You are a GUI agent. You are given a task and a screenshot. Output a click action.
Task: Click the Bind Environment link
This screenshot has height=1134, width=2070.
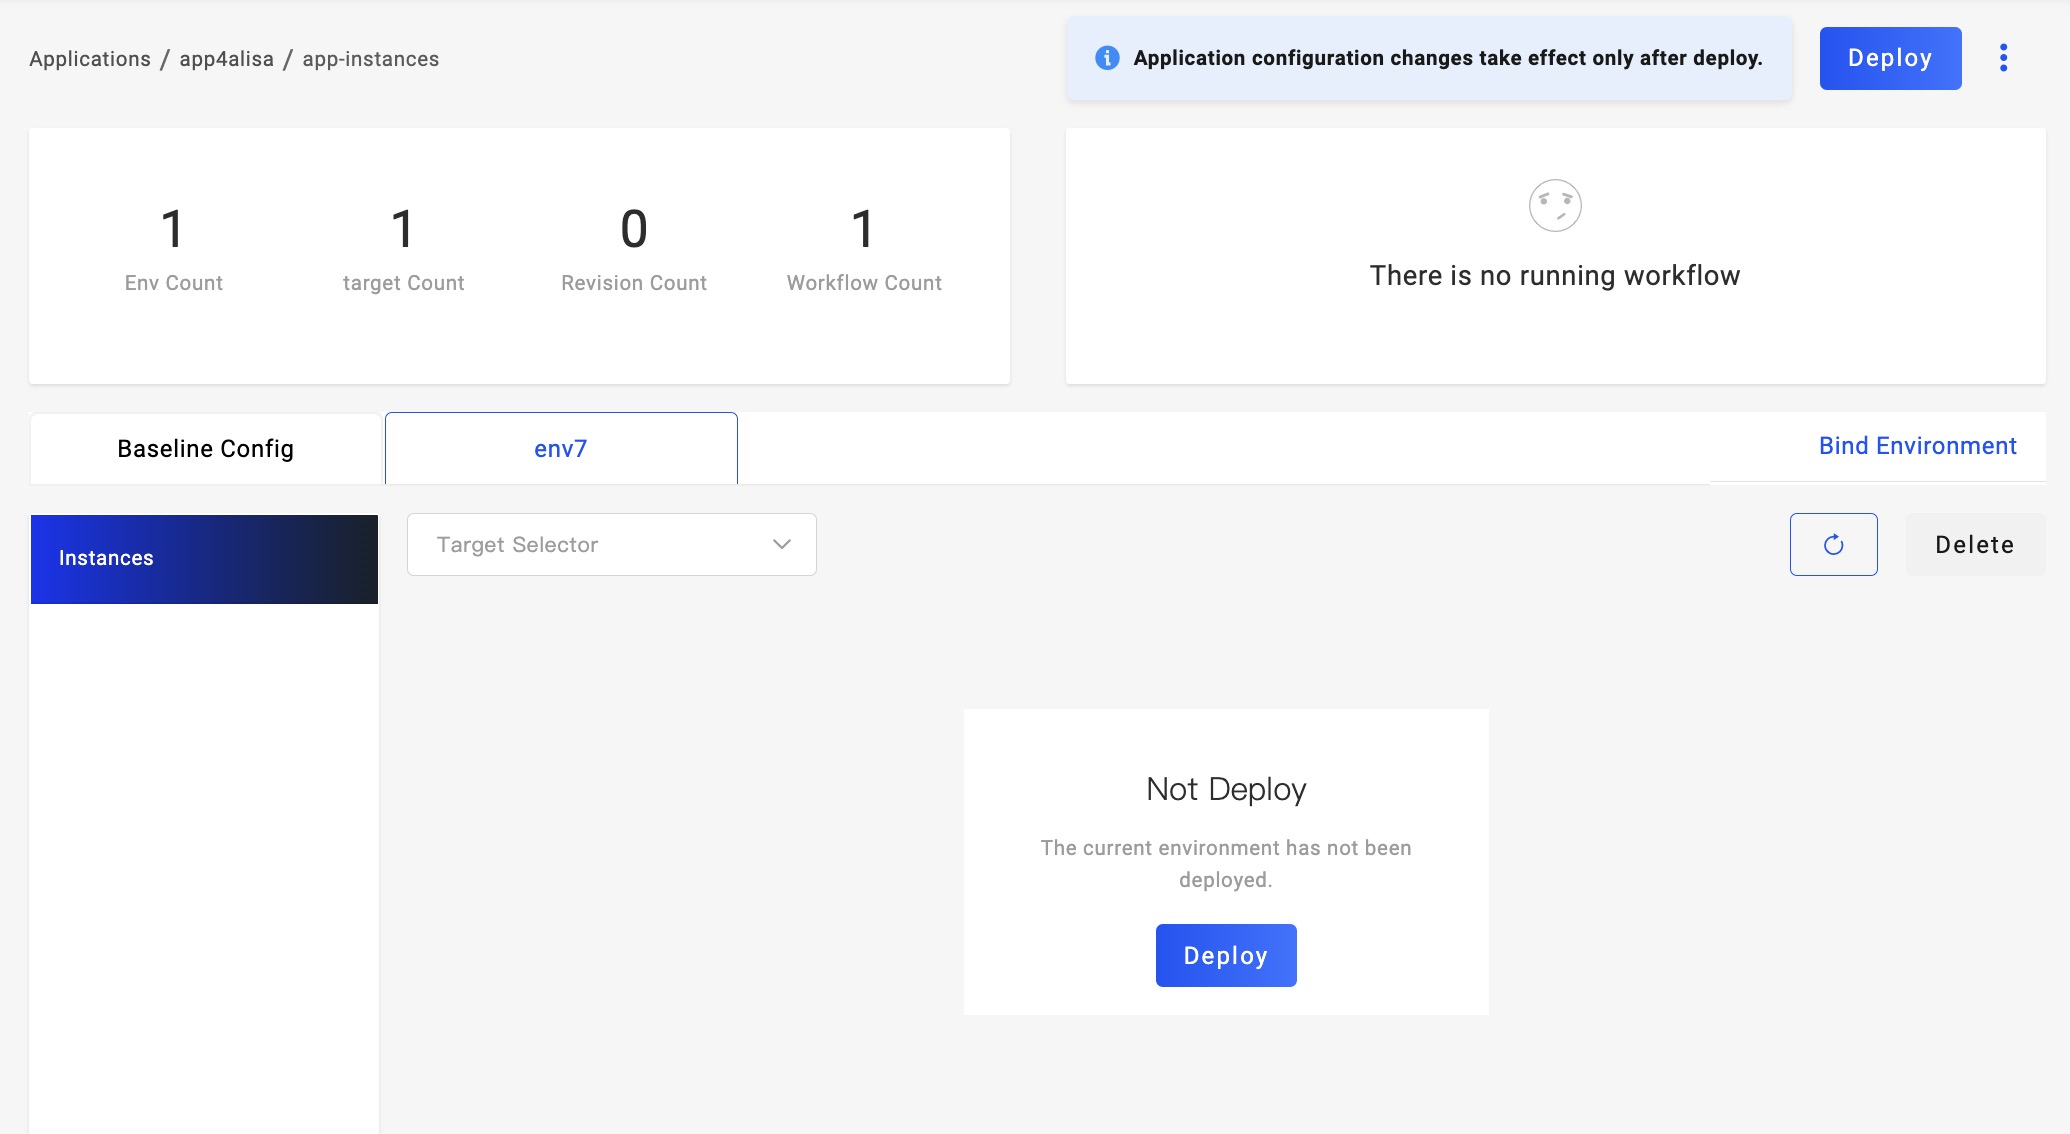(x=1918, y=447)
